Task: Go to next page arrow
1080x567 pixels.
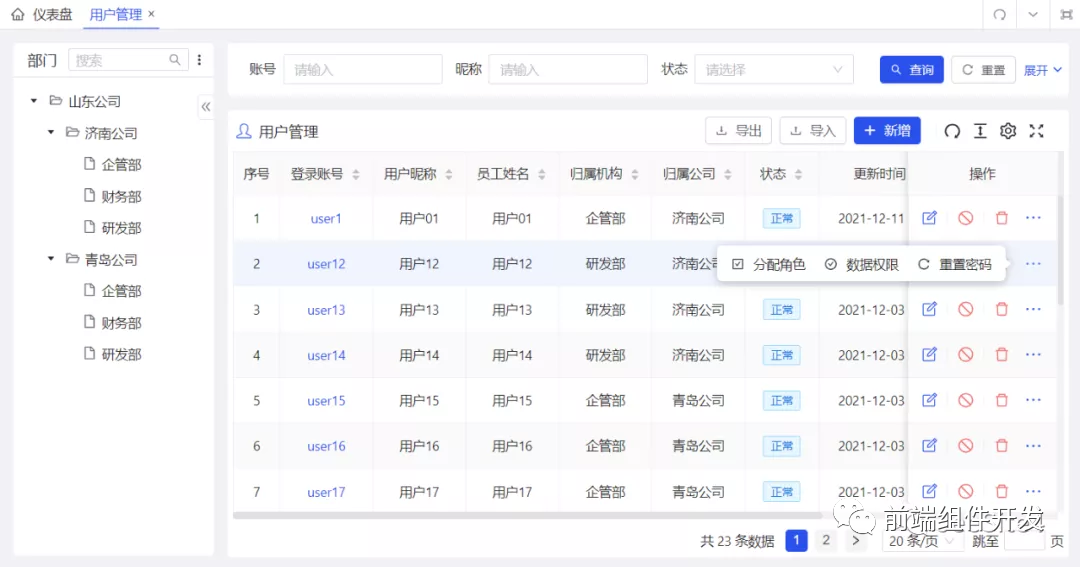Action: (x=855, y=541)
